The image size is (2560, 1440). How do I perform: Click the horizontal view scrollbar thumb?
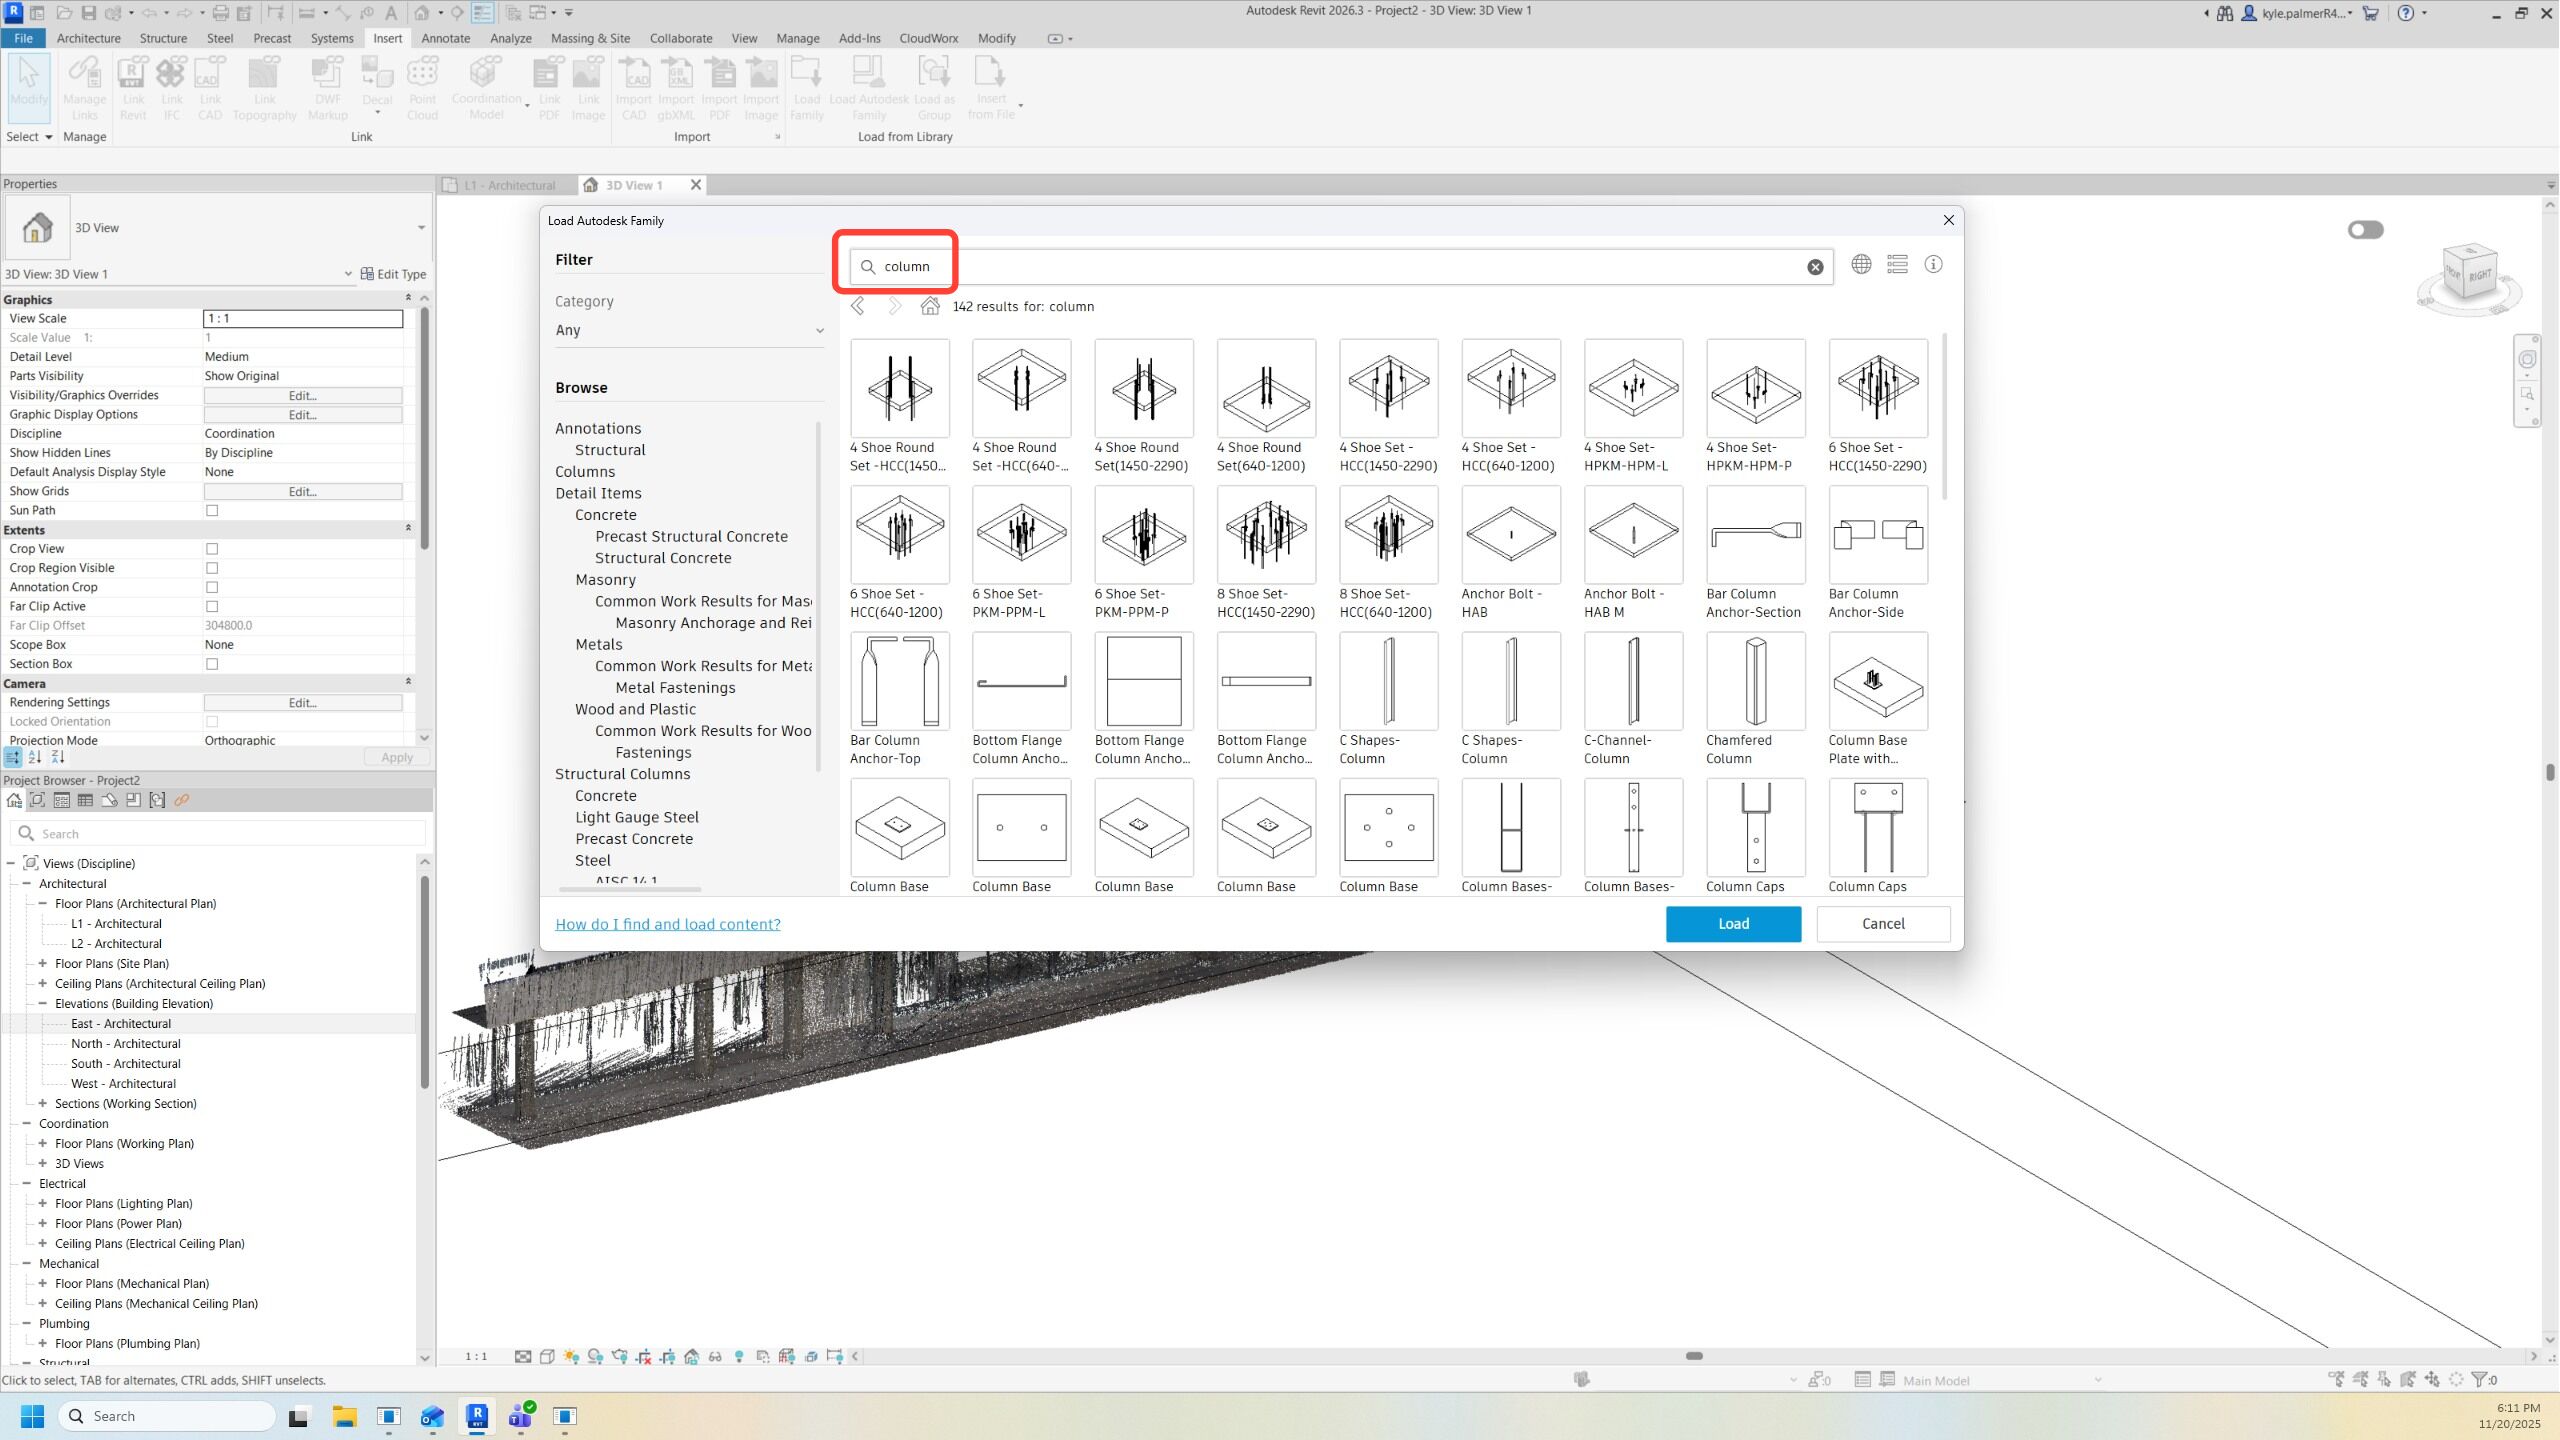point(1693,1356)
